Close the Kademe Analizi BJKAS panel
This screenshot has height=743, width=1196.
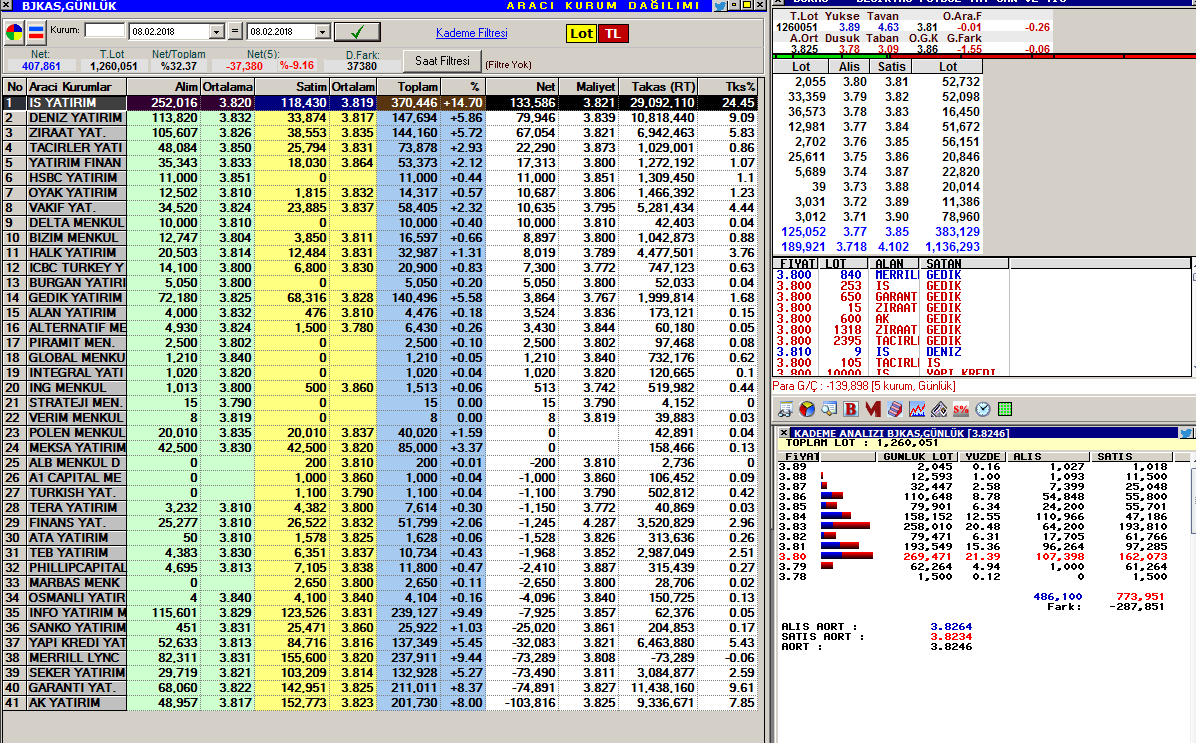click(783, 433)
